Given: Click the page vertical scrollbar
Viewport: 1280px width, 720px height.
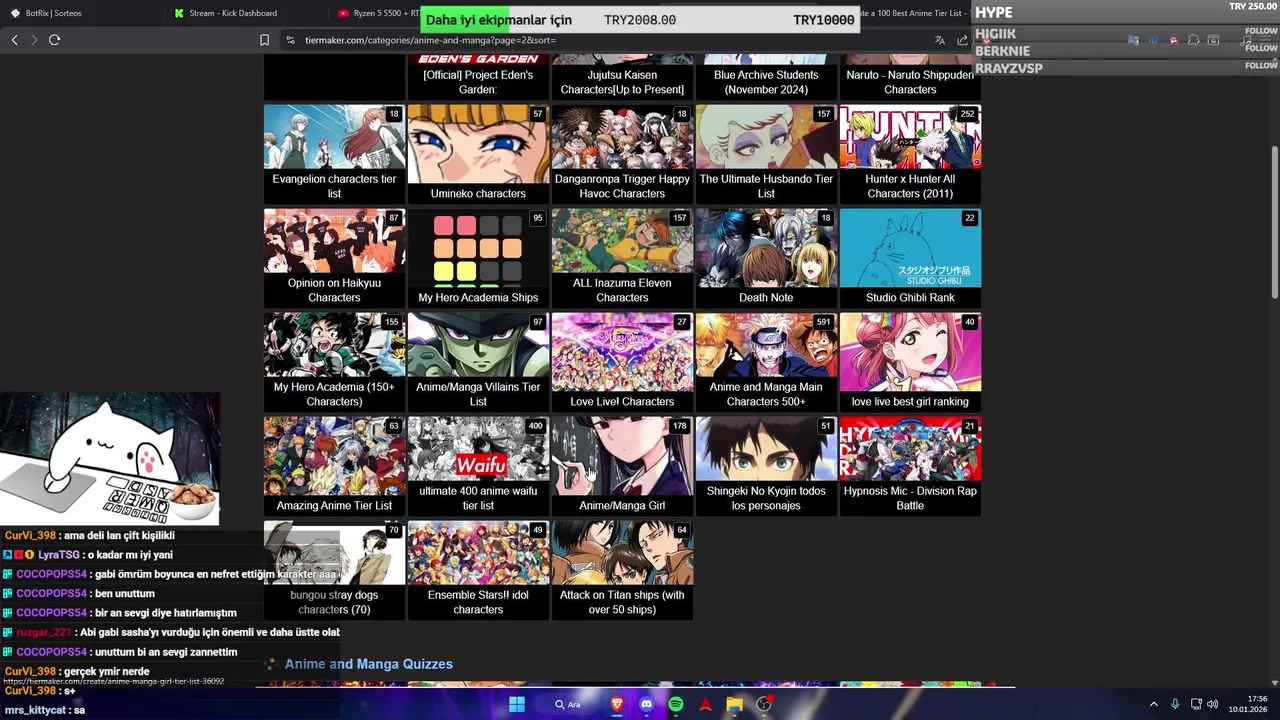Looking at the screenshot, I should 1274,222.
